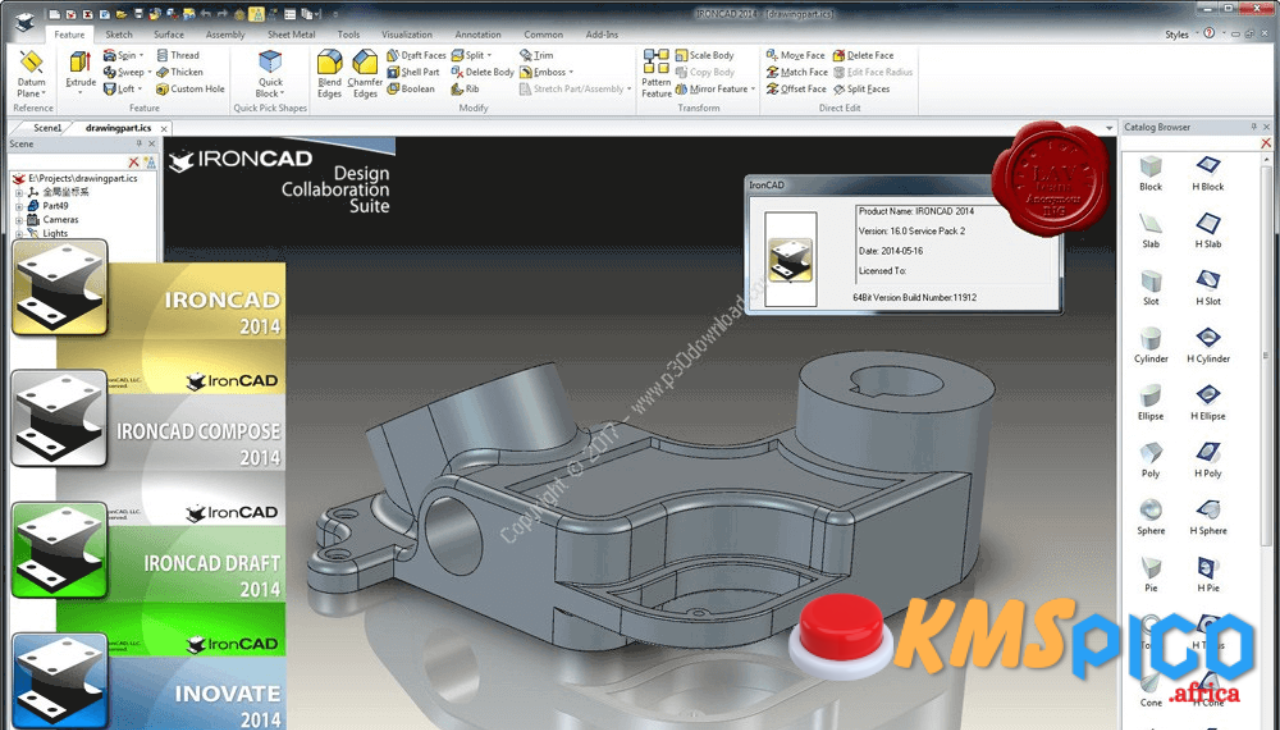Switch to the Visualization ribbon tab
Viewport: 1280px width, 730px height.
(x=407, y=34)
